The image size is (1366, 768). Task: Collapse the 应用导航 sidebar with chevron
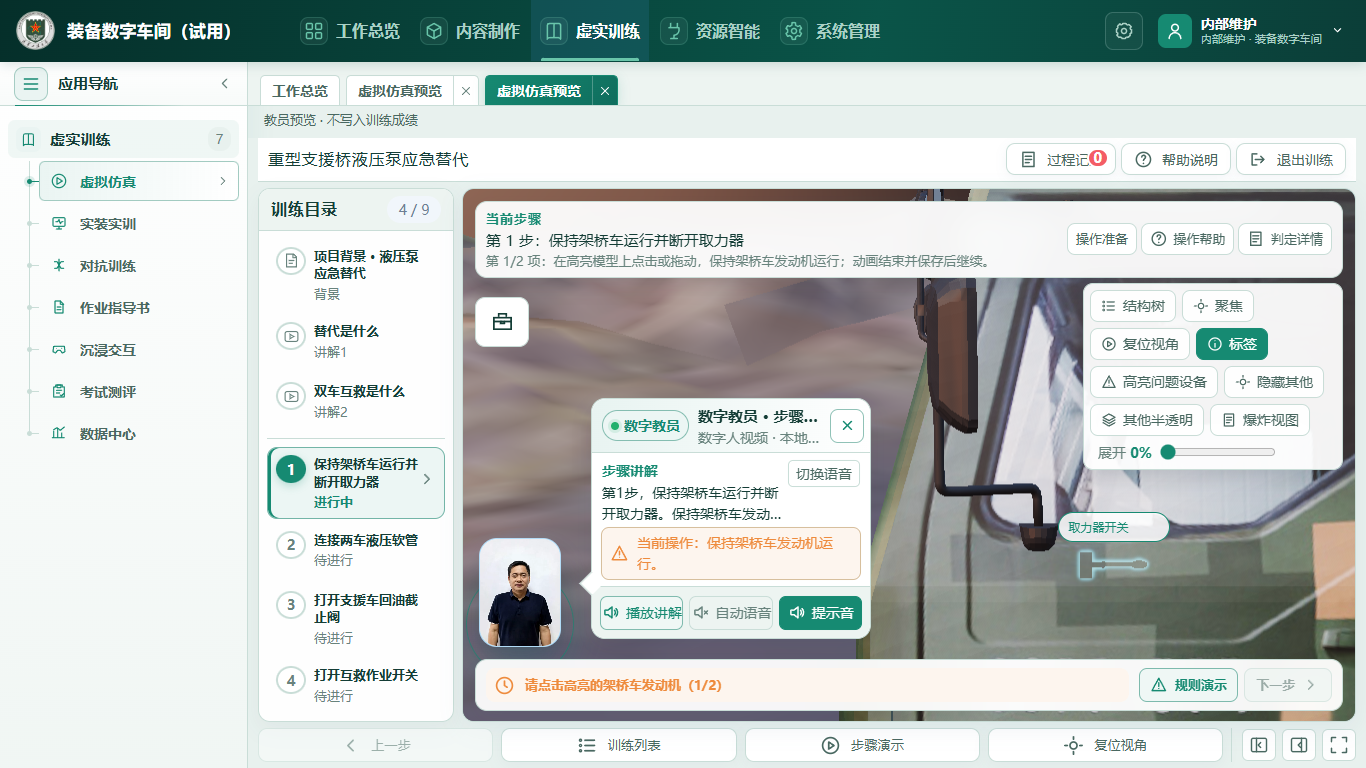coord(225,84)
